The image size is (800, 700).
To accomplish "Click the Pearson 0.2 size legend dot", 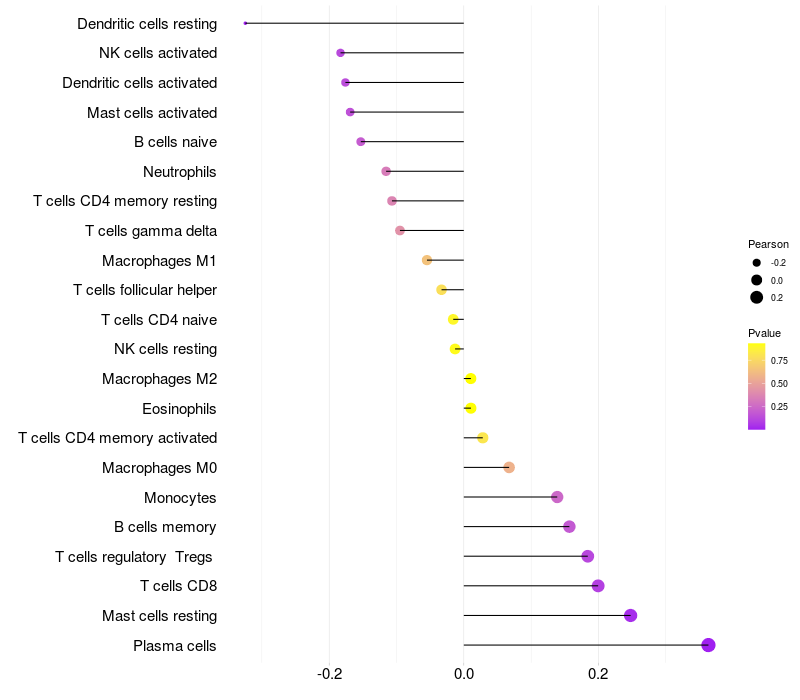I will (757, 297).
